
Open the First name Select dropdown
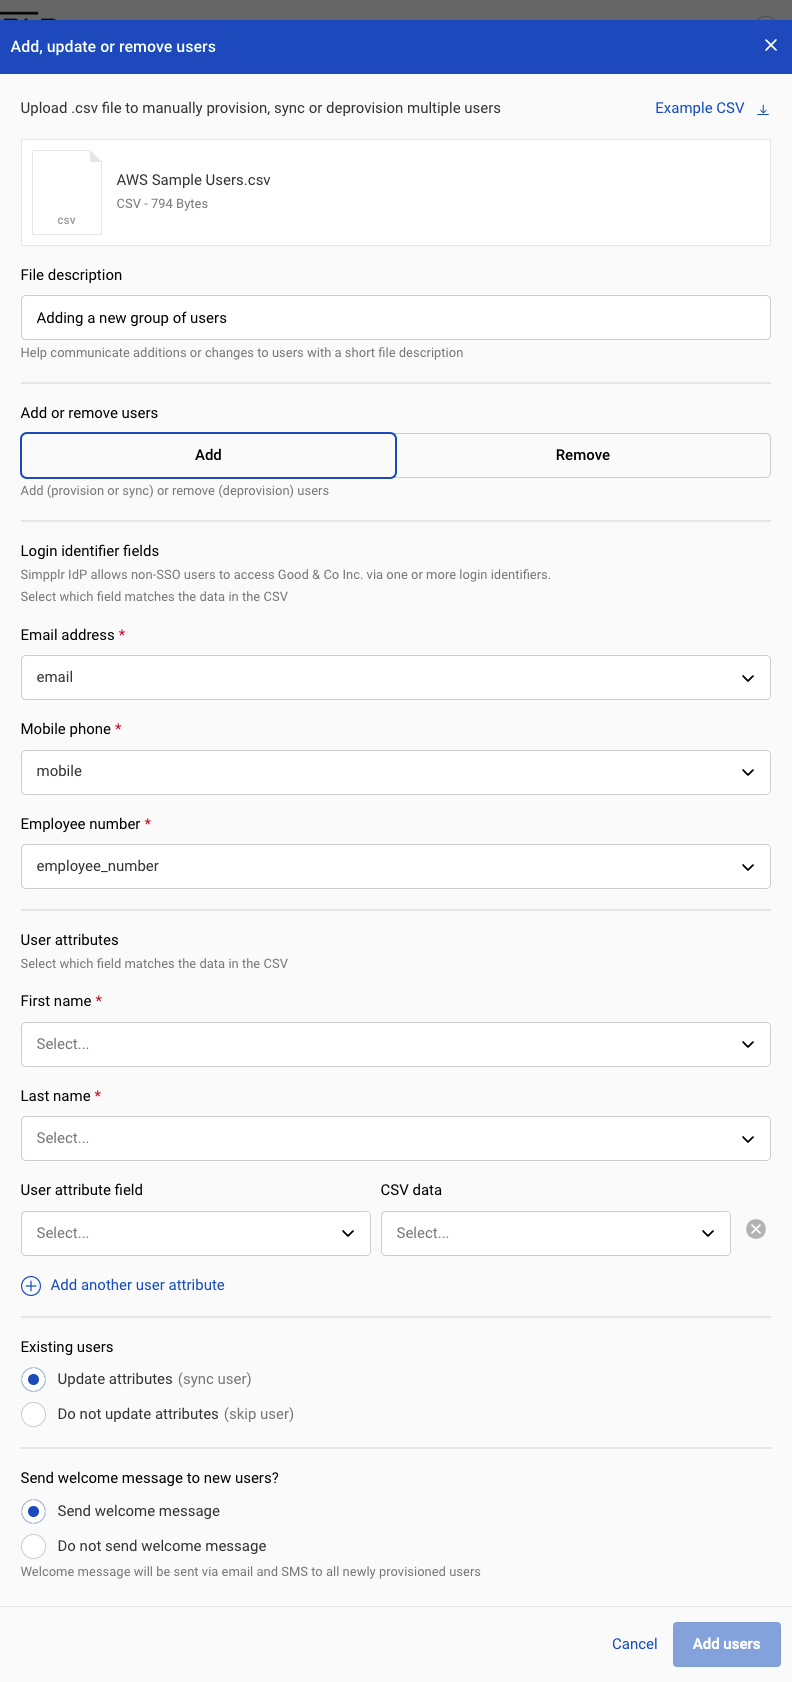point(396,1043)
